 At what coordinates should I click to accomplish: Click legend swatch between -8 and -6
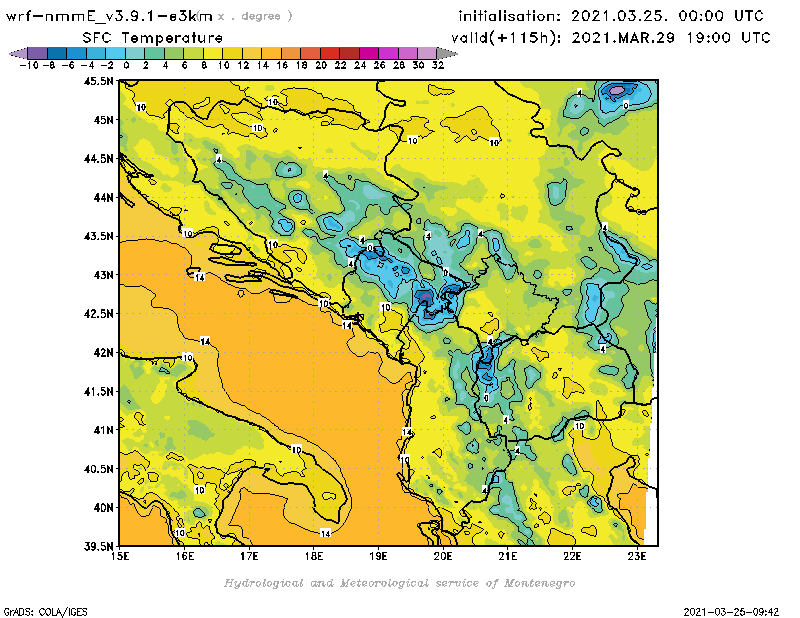[57, 53]
